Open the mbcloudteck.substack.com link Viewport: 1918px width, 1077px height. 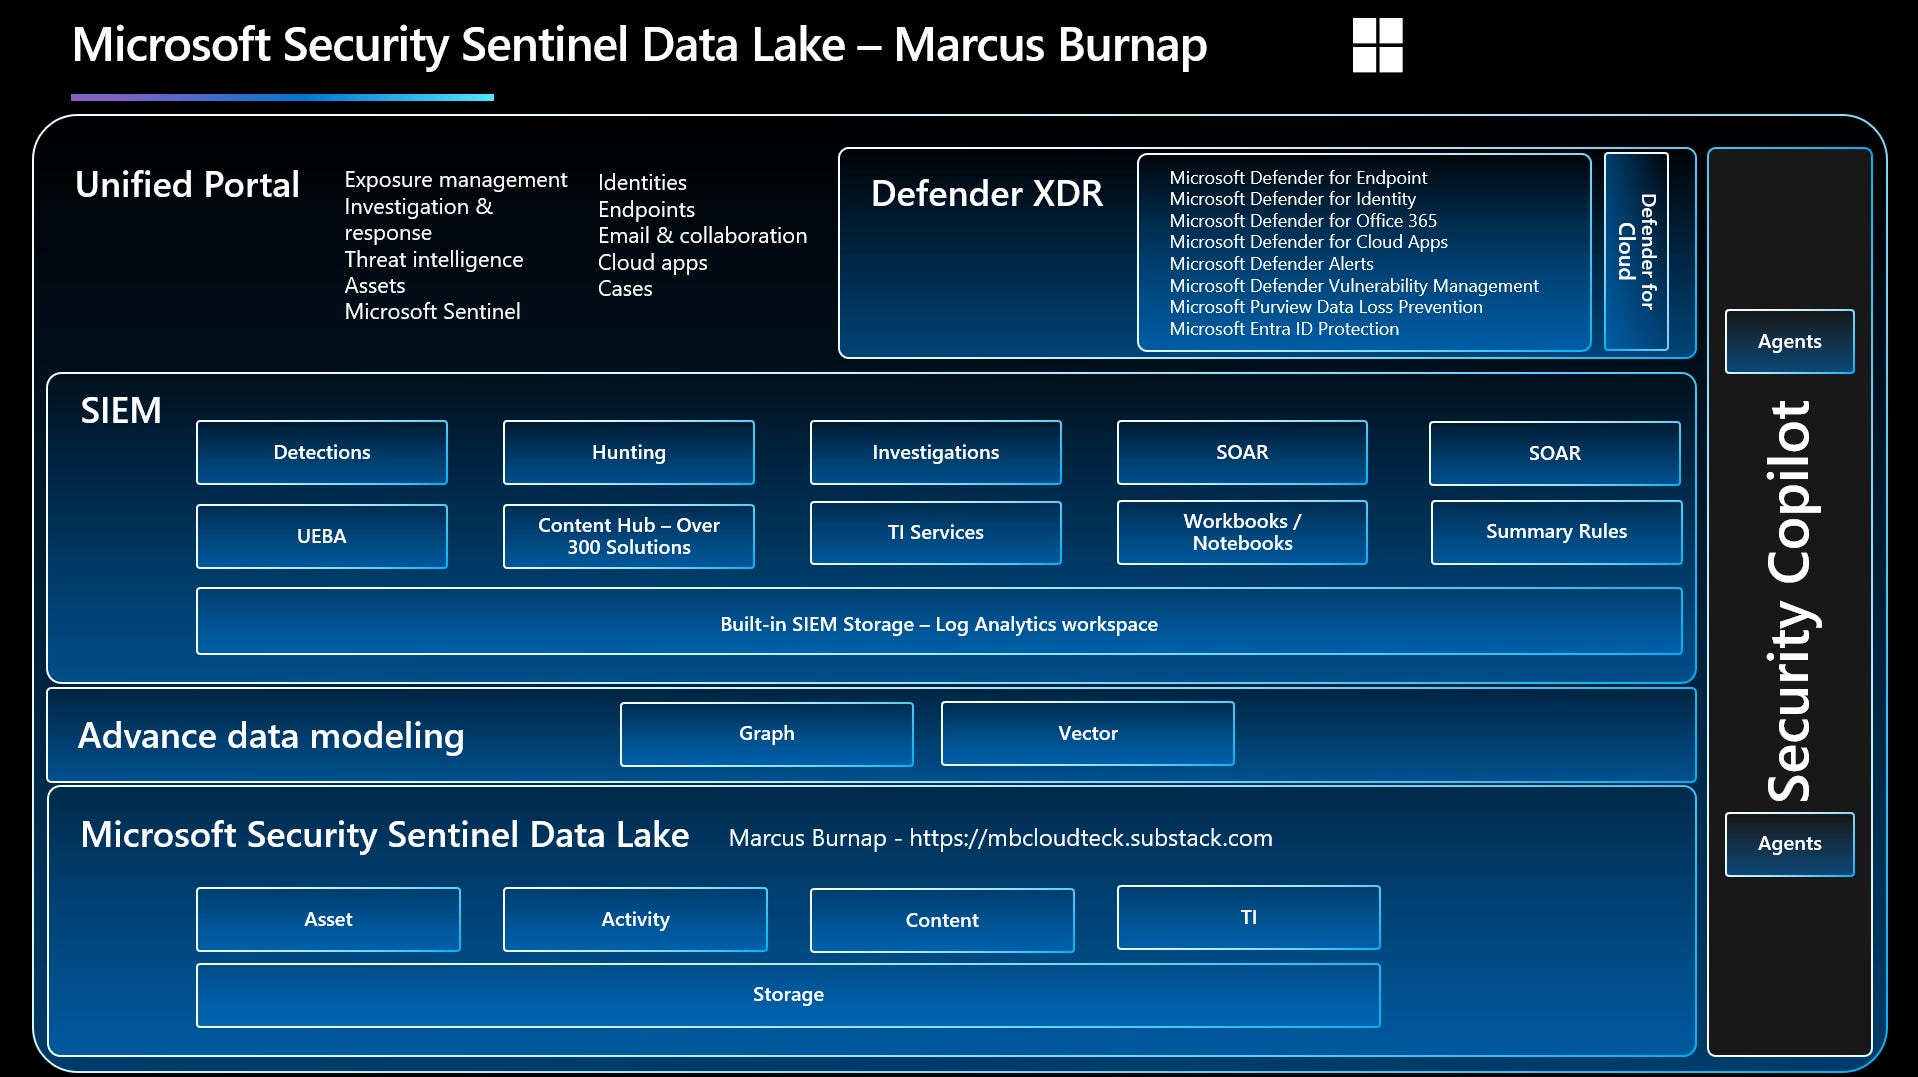(1091, 838)
